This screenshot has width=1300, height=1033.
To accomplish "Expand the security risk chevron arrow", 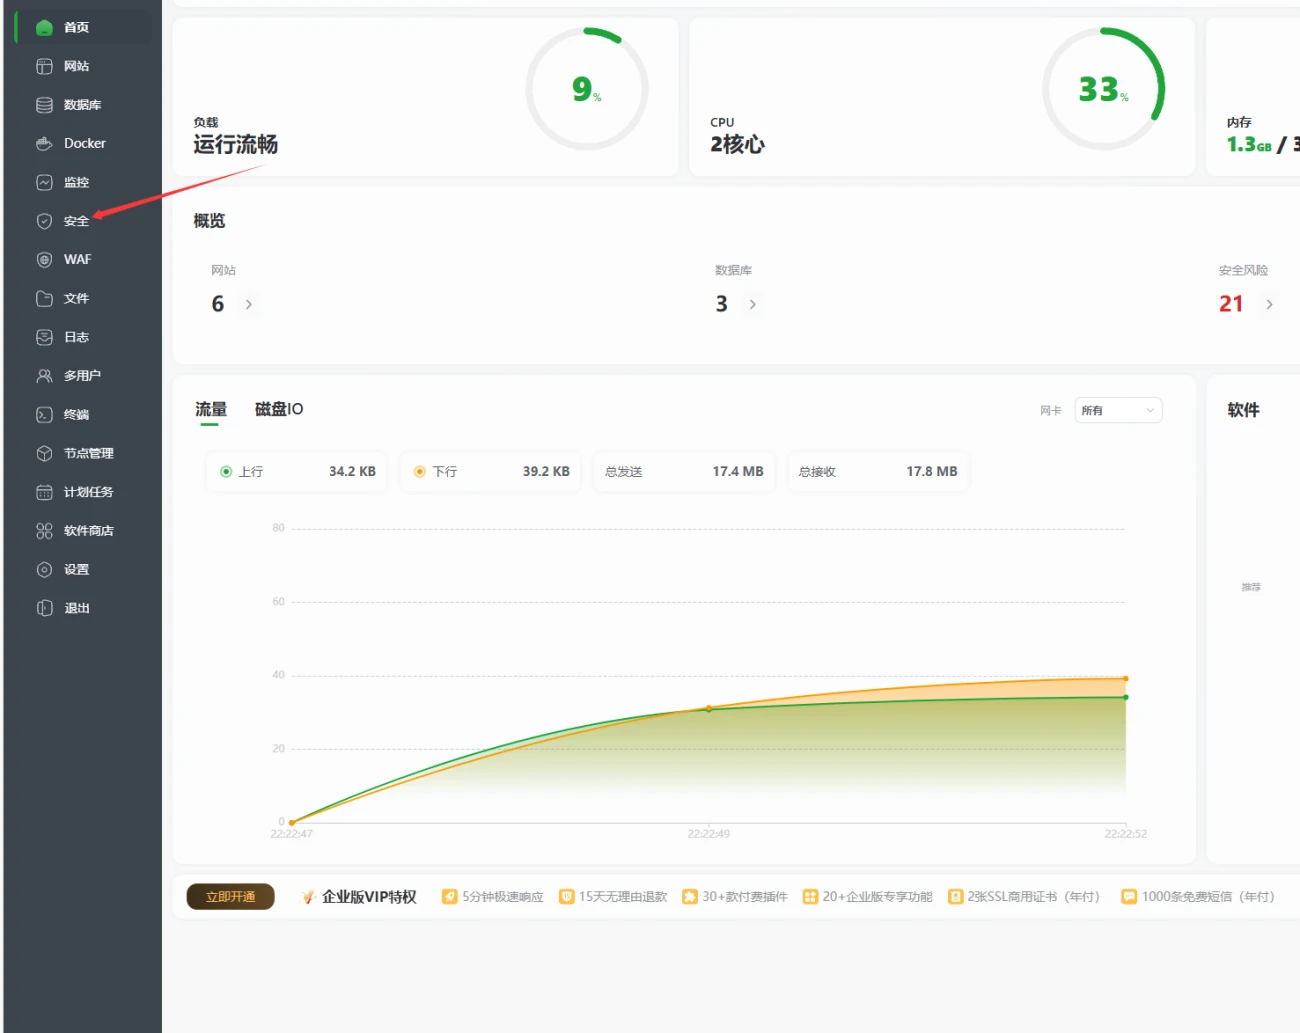I will pos(1270,305).
